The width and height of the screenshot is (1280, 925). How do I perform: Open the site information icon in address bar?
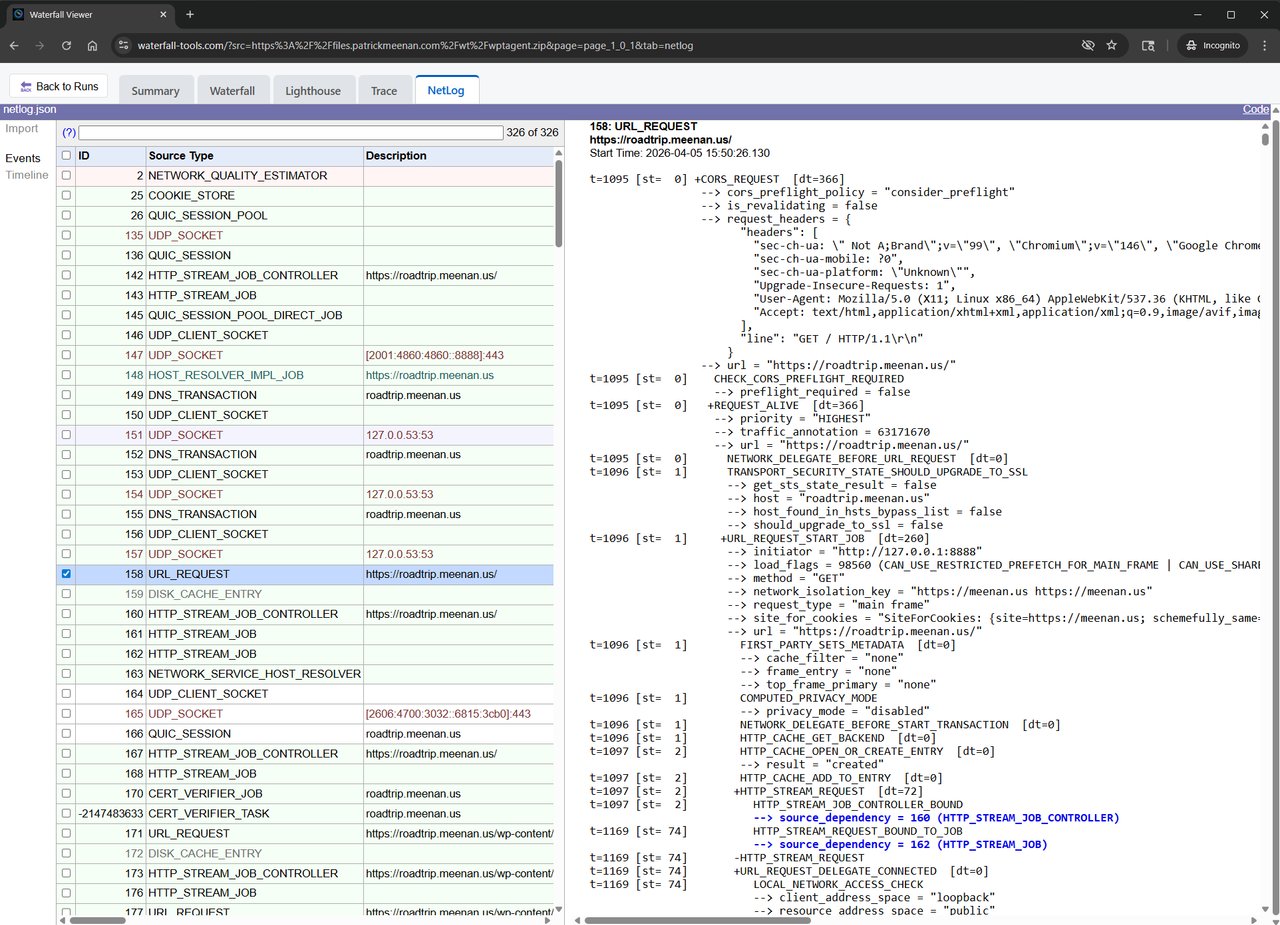click(x=123, y=45)
